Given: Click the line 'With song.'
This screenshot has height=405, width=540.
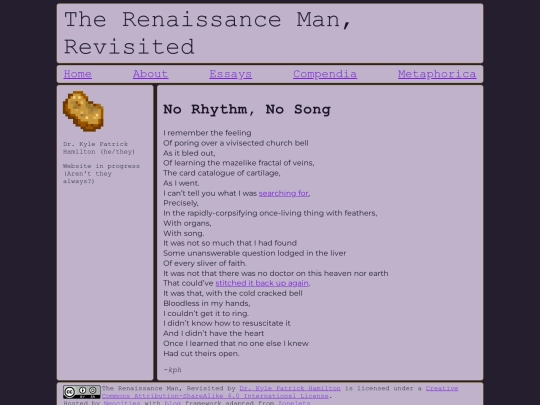Looking at the screenshot, I should (184, 233).
